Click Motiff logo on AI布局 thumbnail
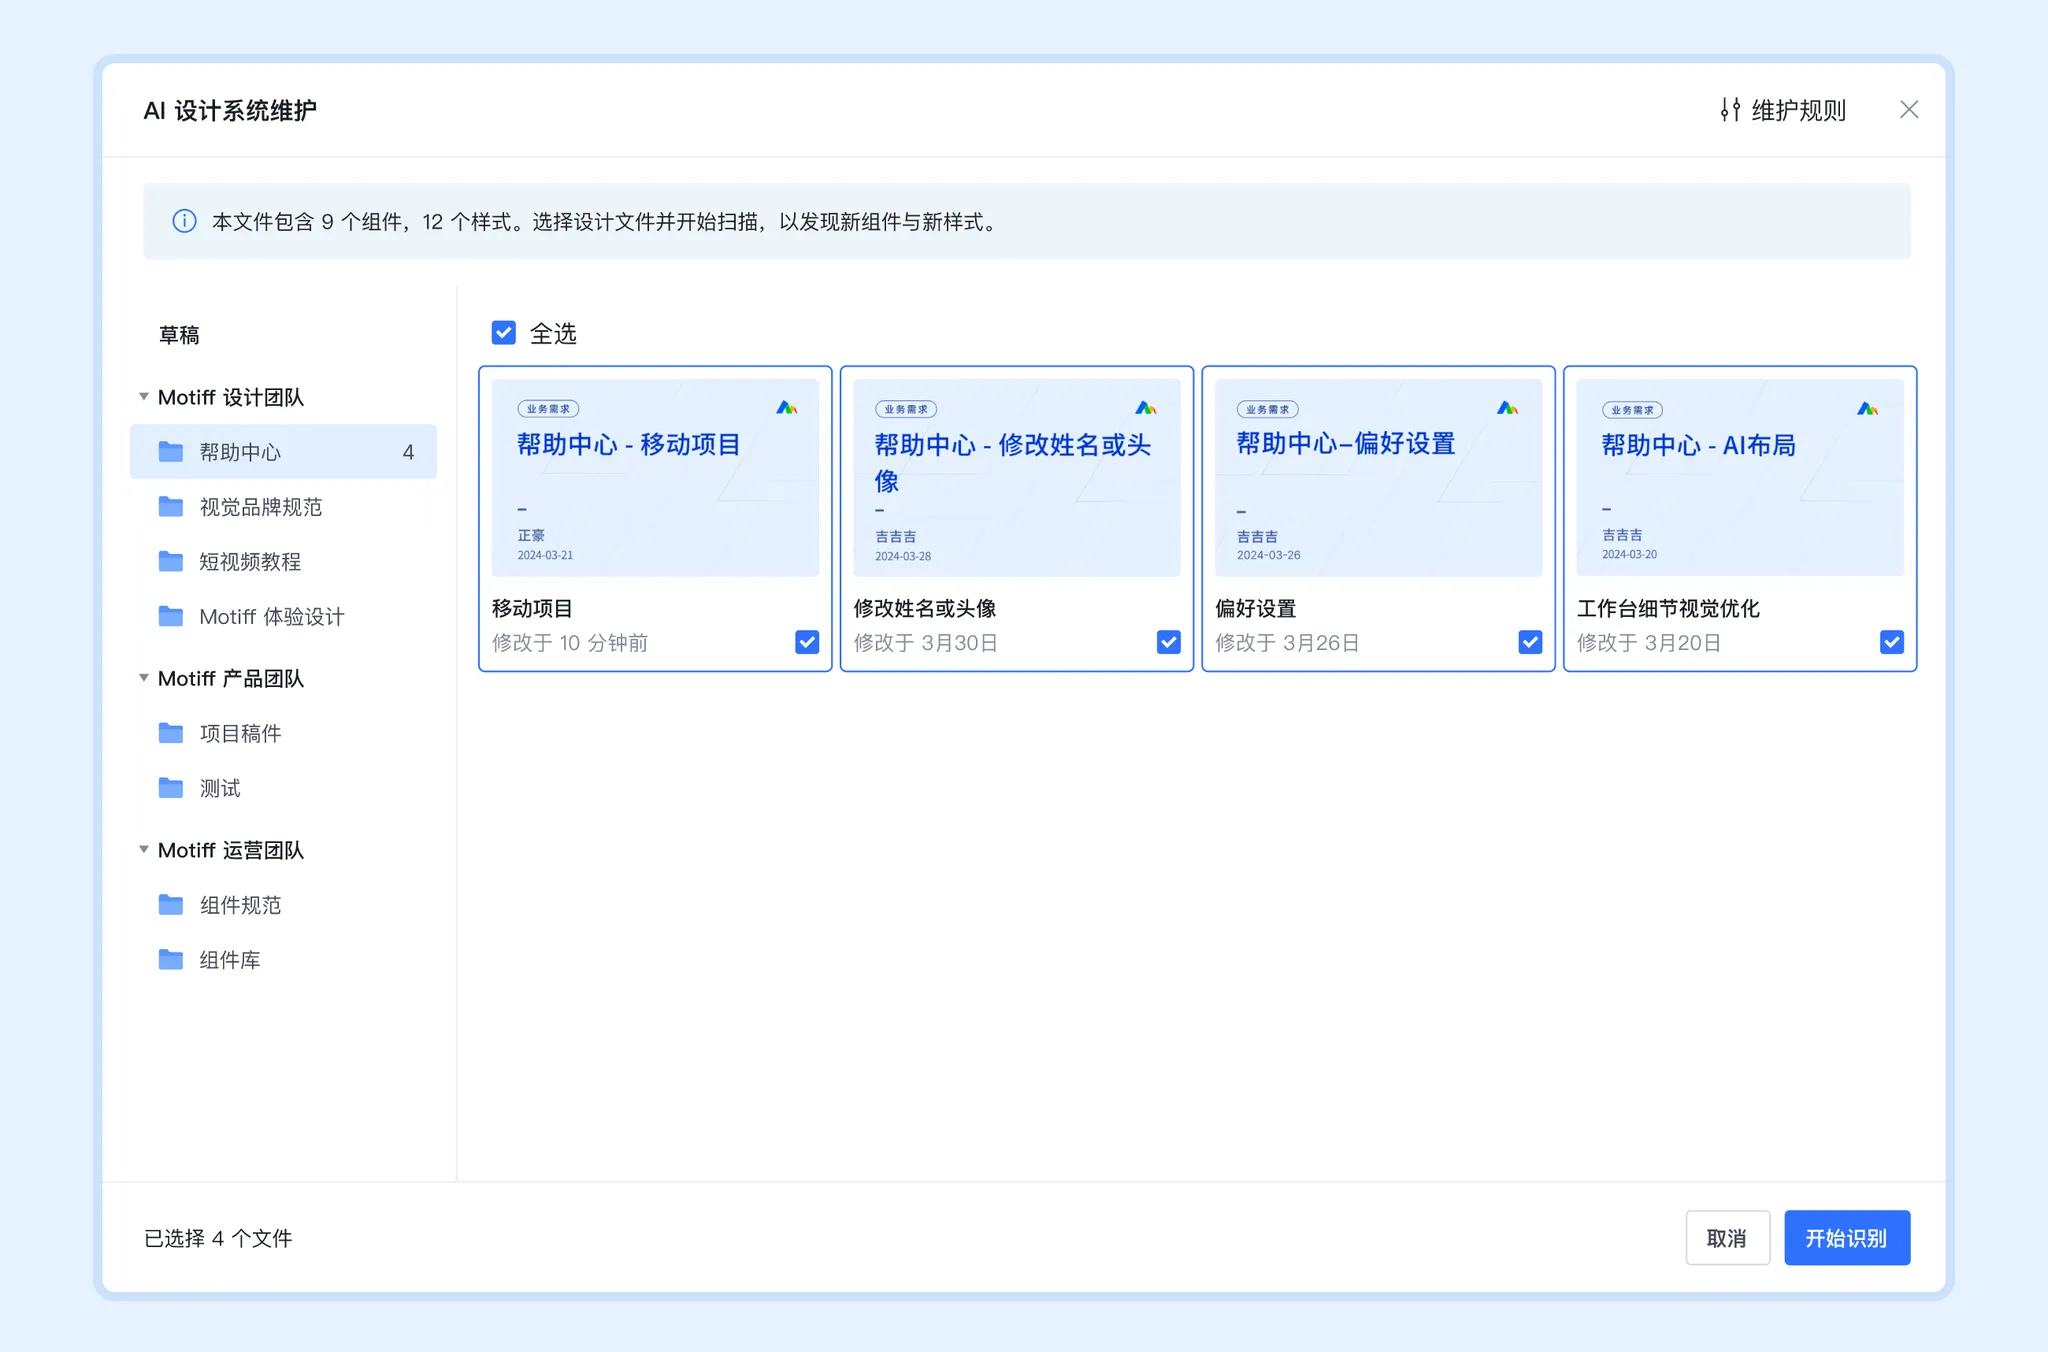This screenshot has width=2048, height=1352. pos(1867,409)
